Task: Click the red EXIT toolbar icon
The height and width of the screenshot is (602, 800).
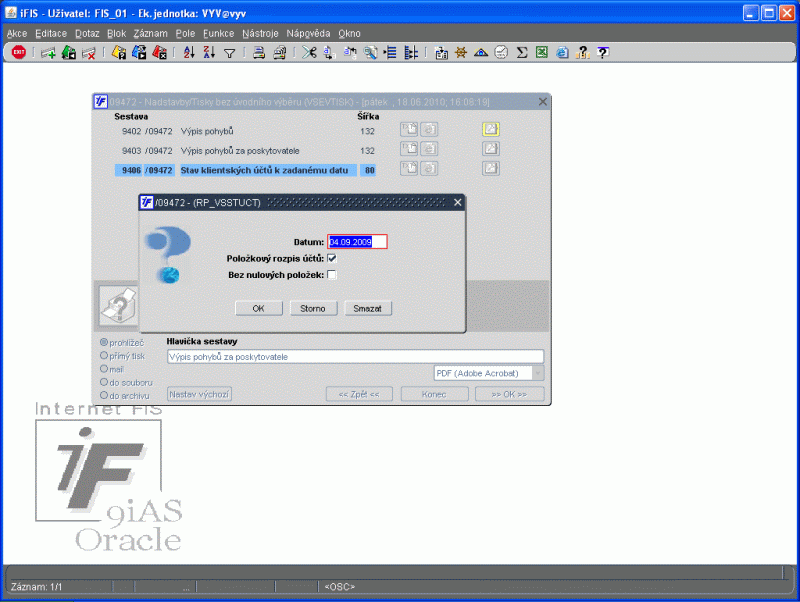Action: coord(19,53)
